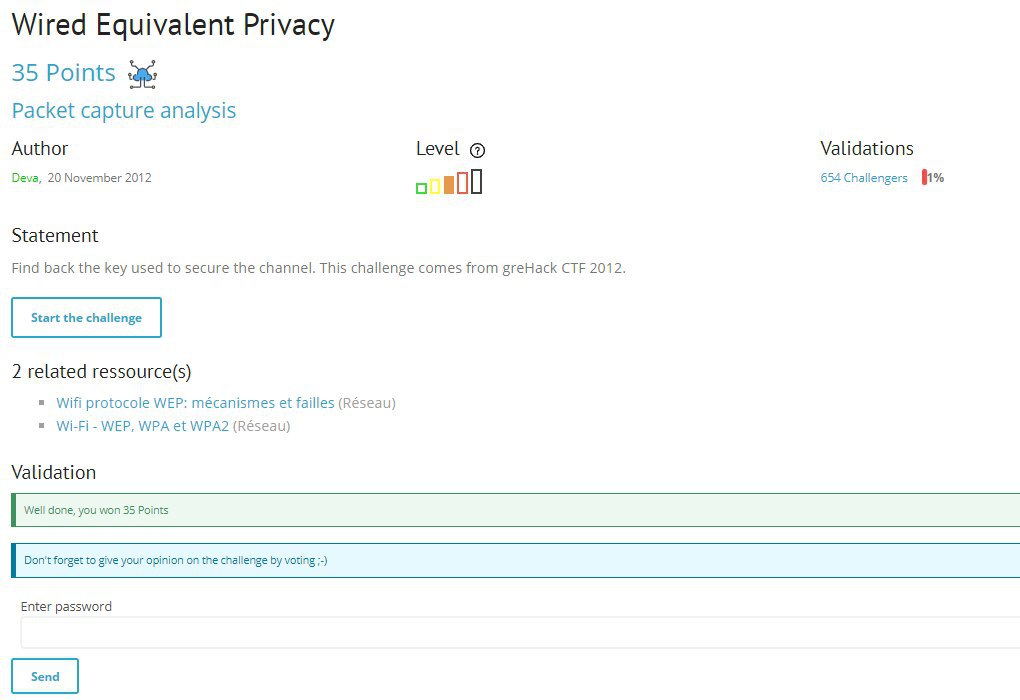Screen dimensions: 1020x700
Task: Click the red fourth difficulty level bar
Action: click(x=463, y=183)
